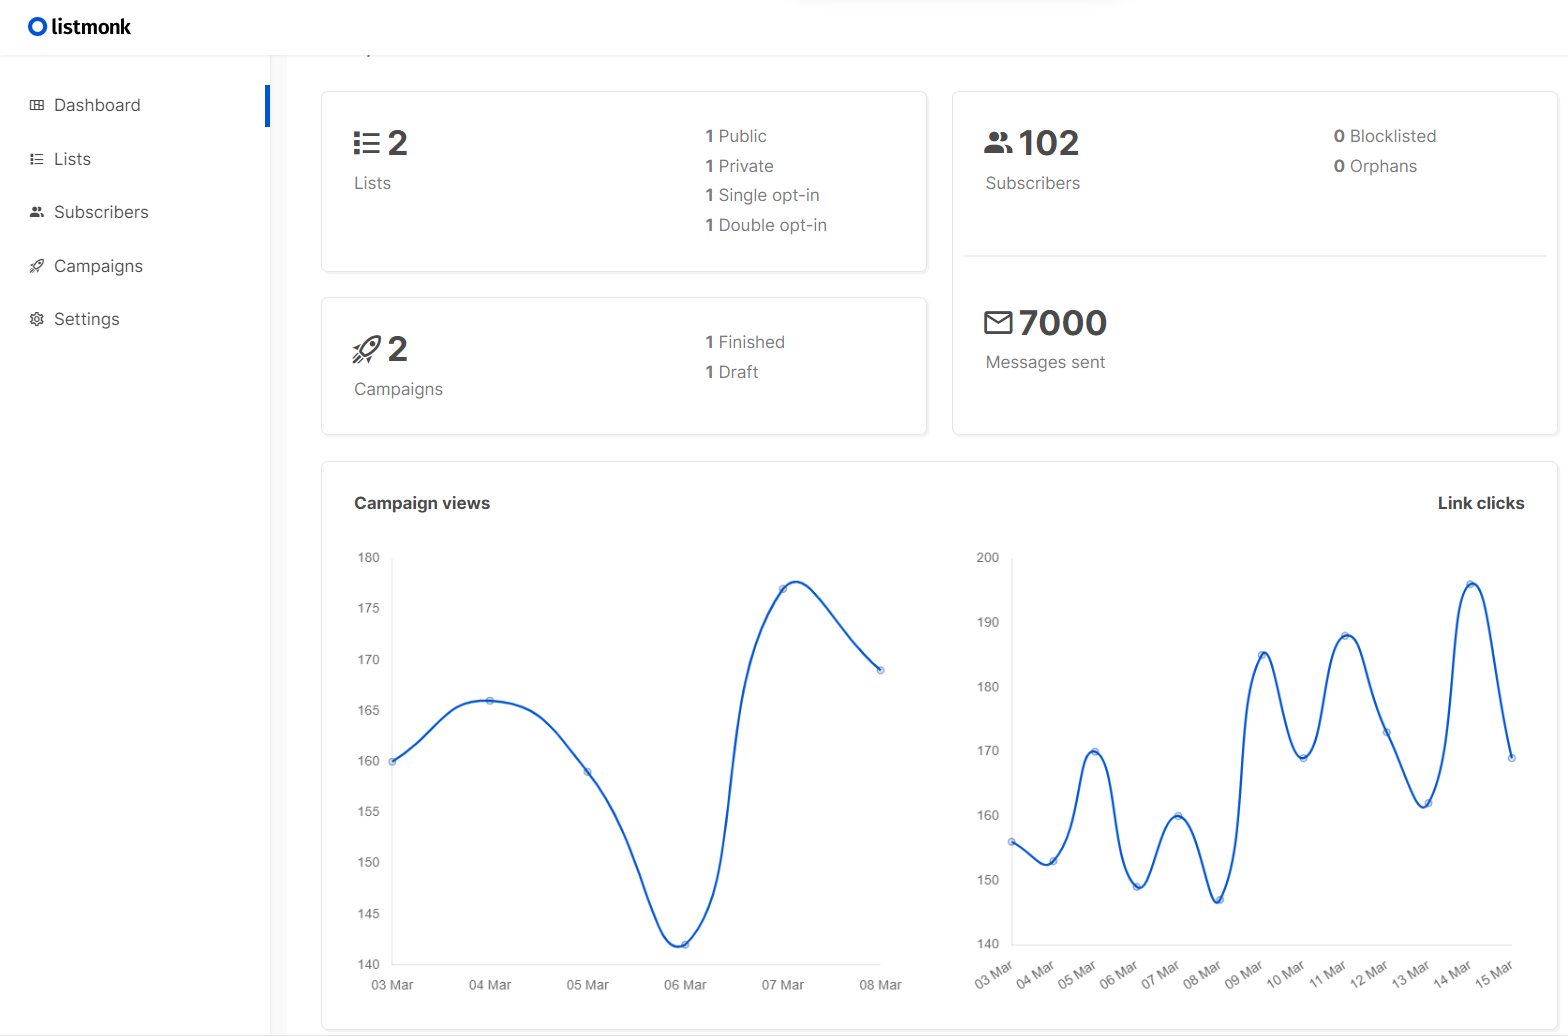Open Settings from the sidebar

pos(87,319)
